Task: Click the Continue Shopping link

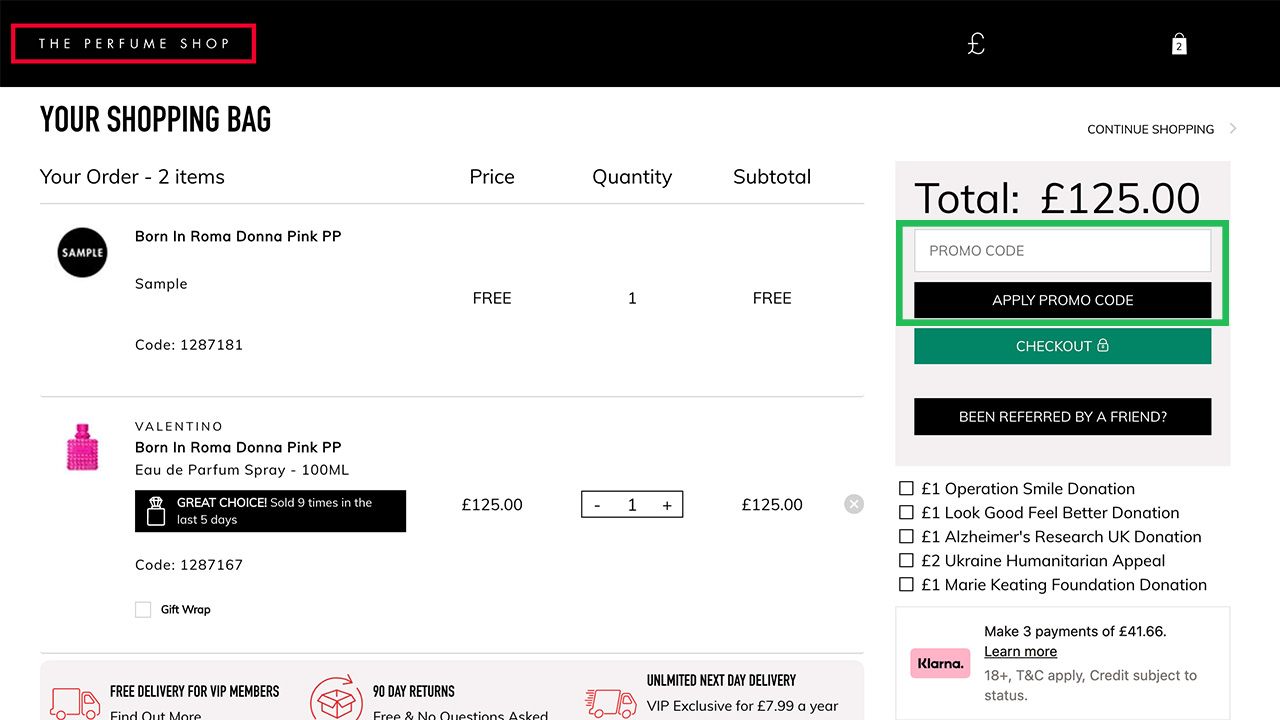Action: [1151, 129]
